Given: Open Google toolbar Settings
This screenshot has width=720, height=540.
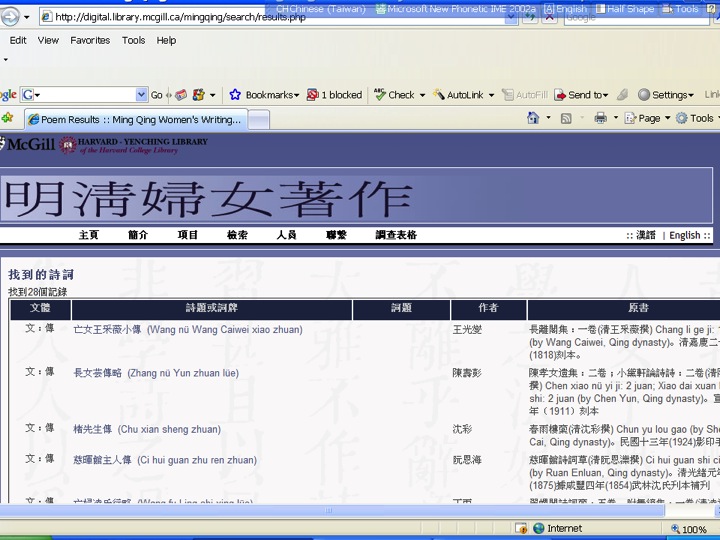Looking at the screenshot, I should pos(665,95).
